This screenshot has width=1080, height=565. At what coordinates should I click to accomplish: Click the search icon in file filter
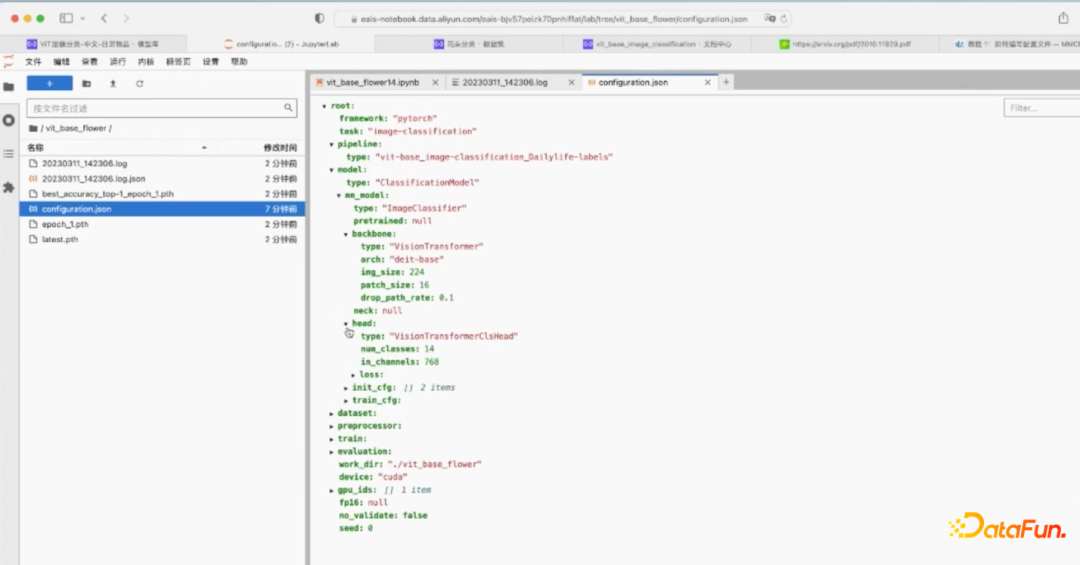288,107
